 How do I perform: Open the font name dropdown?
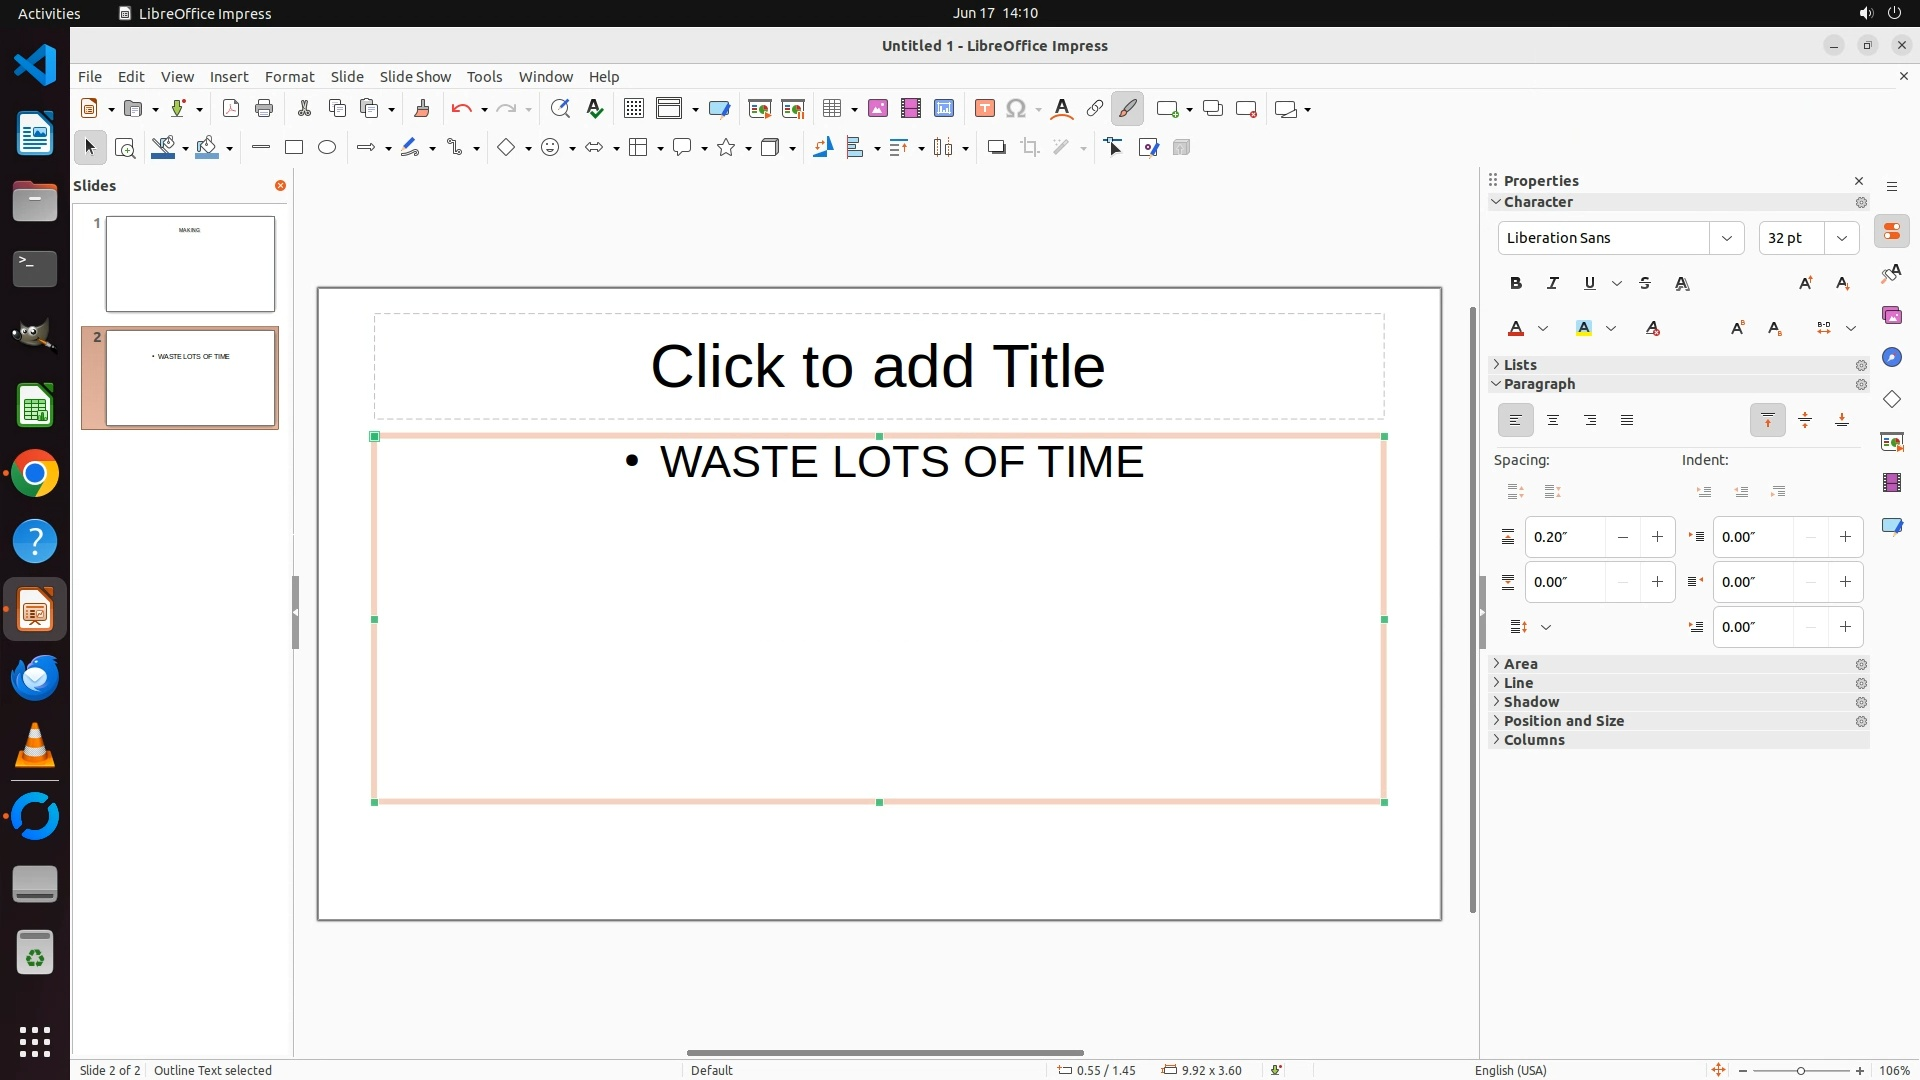[x=1726, y=238]
